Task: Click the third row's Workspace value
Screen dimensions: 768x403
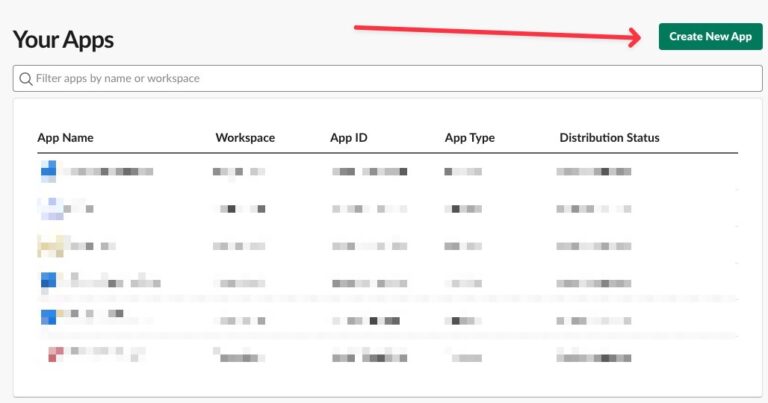Action: point(239,245)
